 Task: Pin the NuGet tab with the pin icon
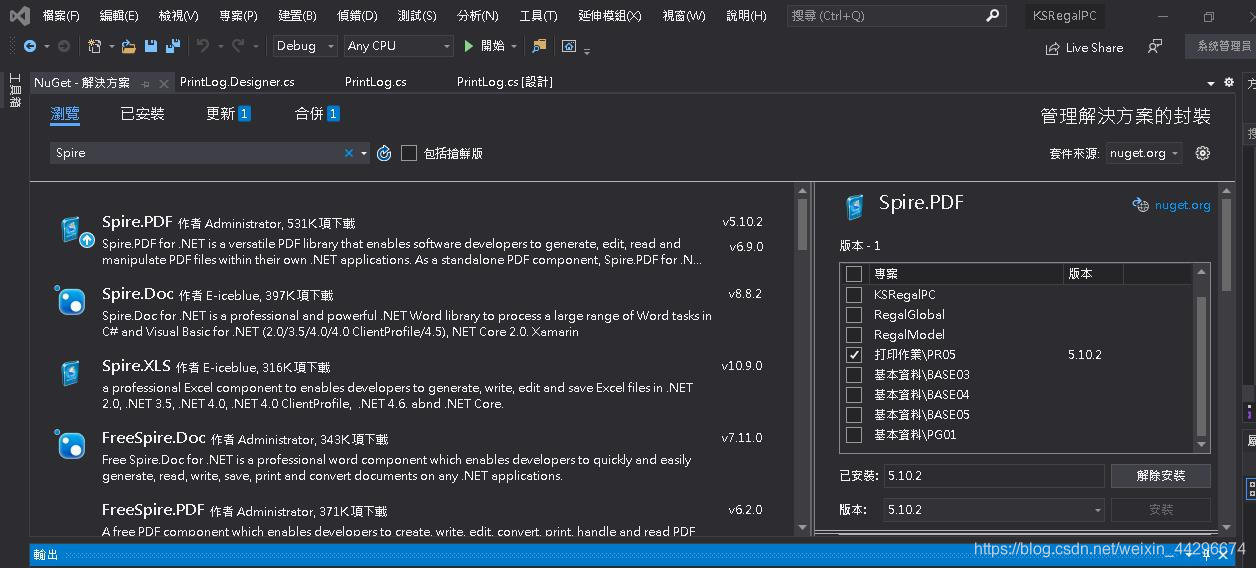coord(146,83)
